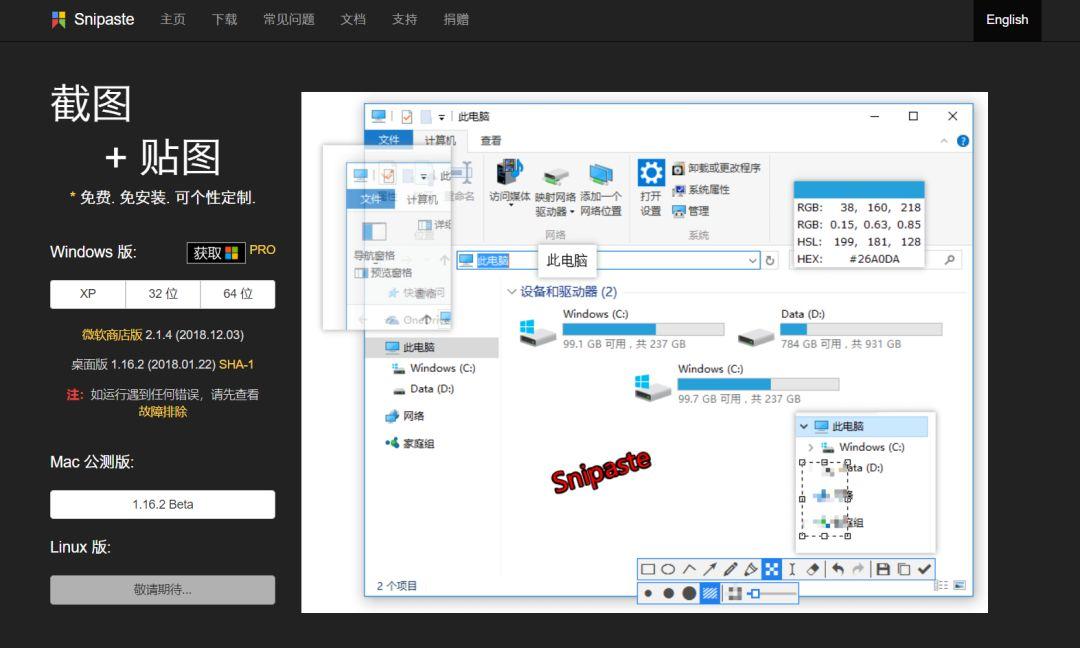
Task: Open 主页 in the site navigation
Action: click(173, 19)
